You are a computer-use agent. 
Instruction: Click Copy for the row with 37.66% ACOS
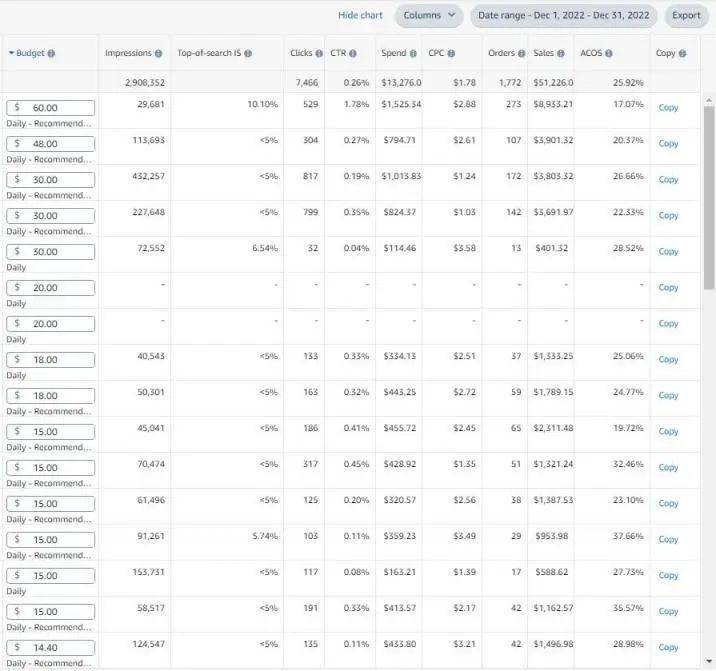pyautogui.click(x=668, y=539)
